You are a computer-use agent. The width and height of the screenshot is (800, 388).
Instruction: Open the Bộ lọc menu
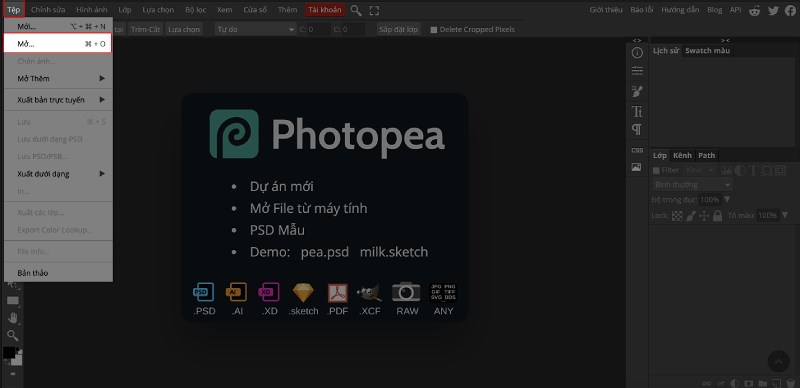click(195, 10)
